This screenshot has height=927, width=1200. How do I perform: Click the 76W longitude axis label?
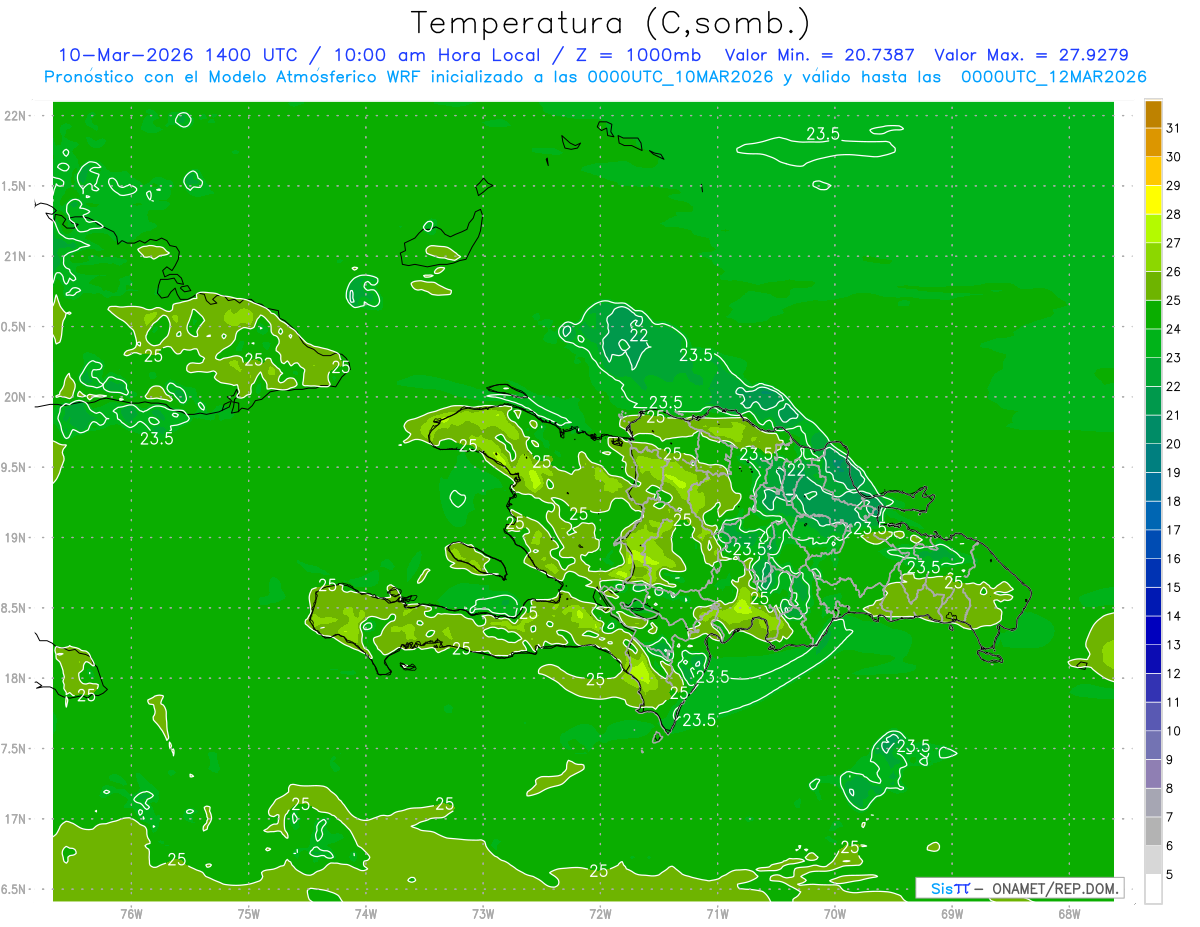pyautogui.click(x=131, y=913)
